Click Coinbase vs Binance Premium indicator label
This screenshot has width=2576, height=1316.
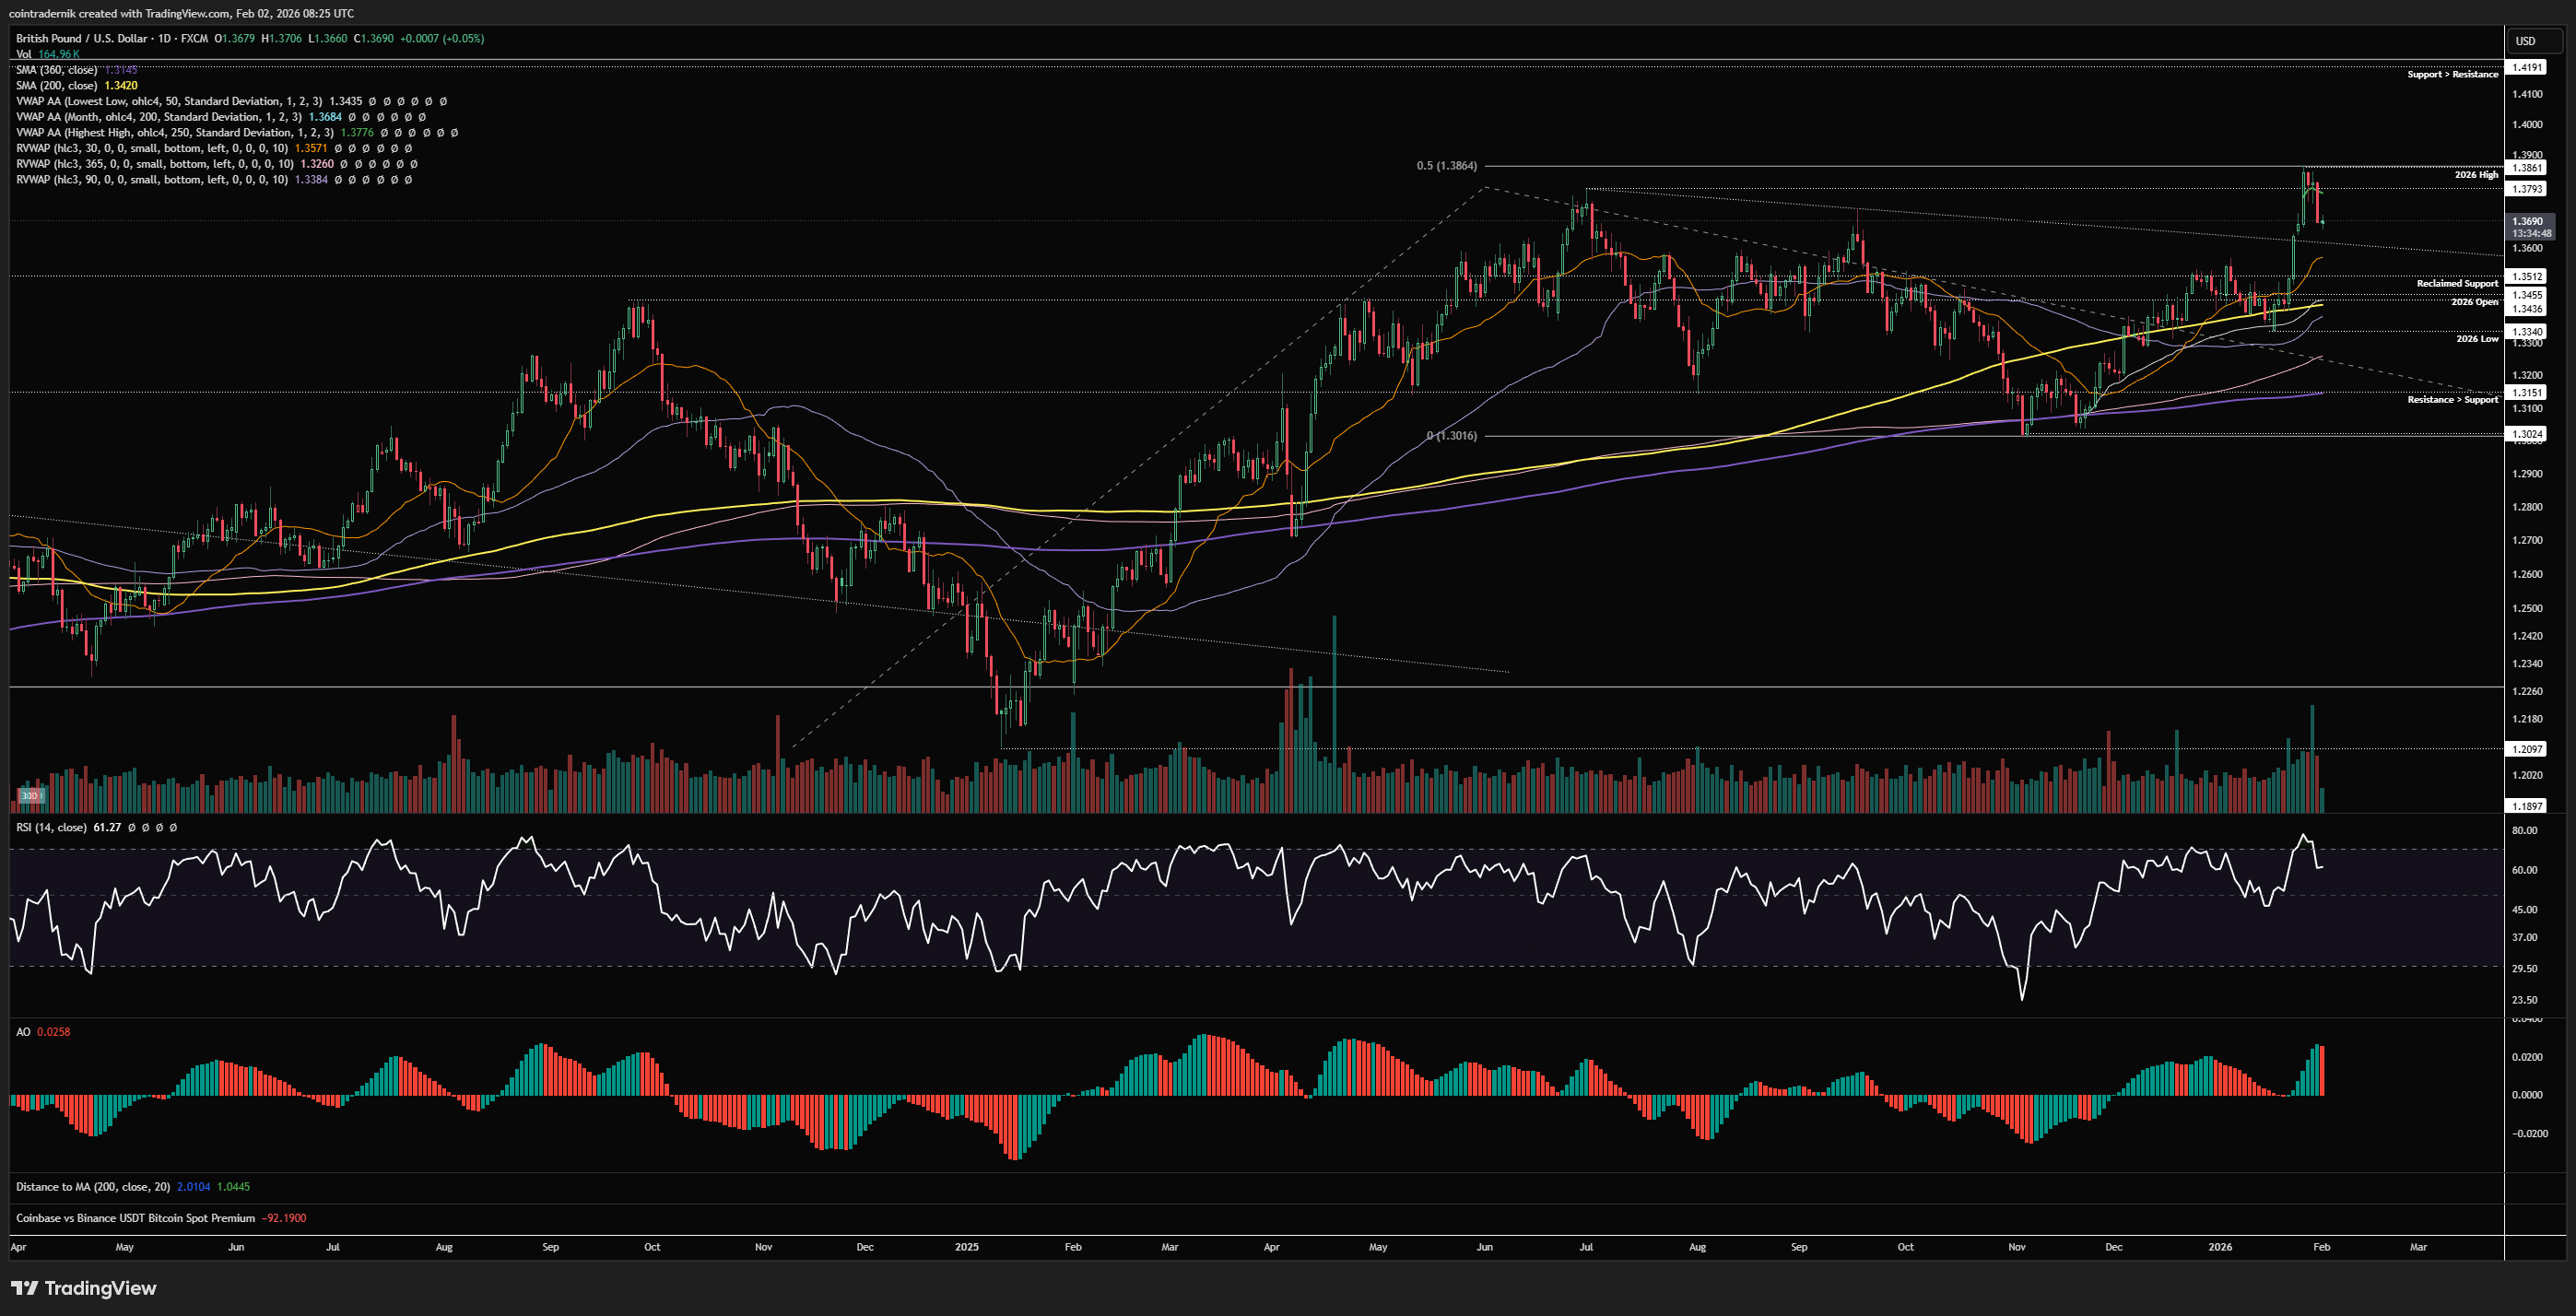tap(135, 1218)
